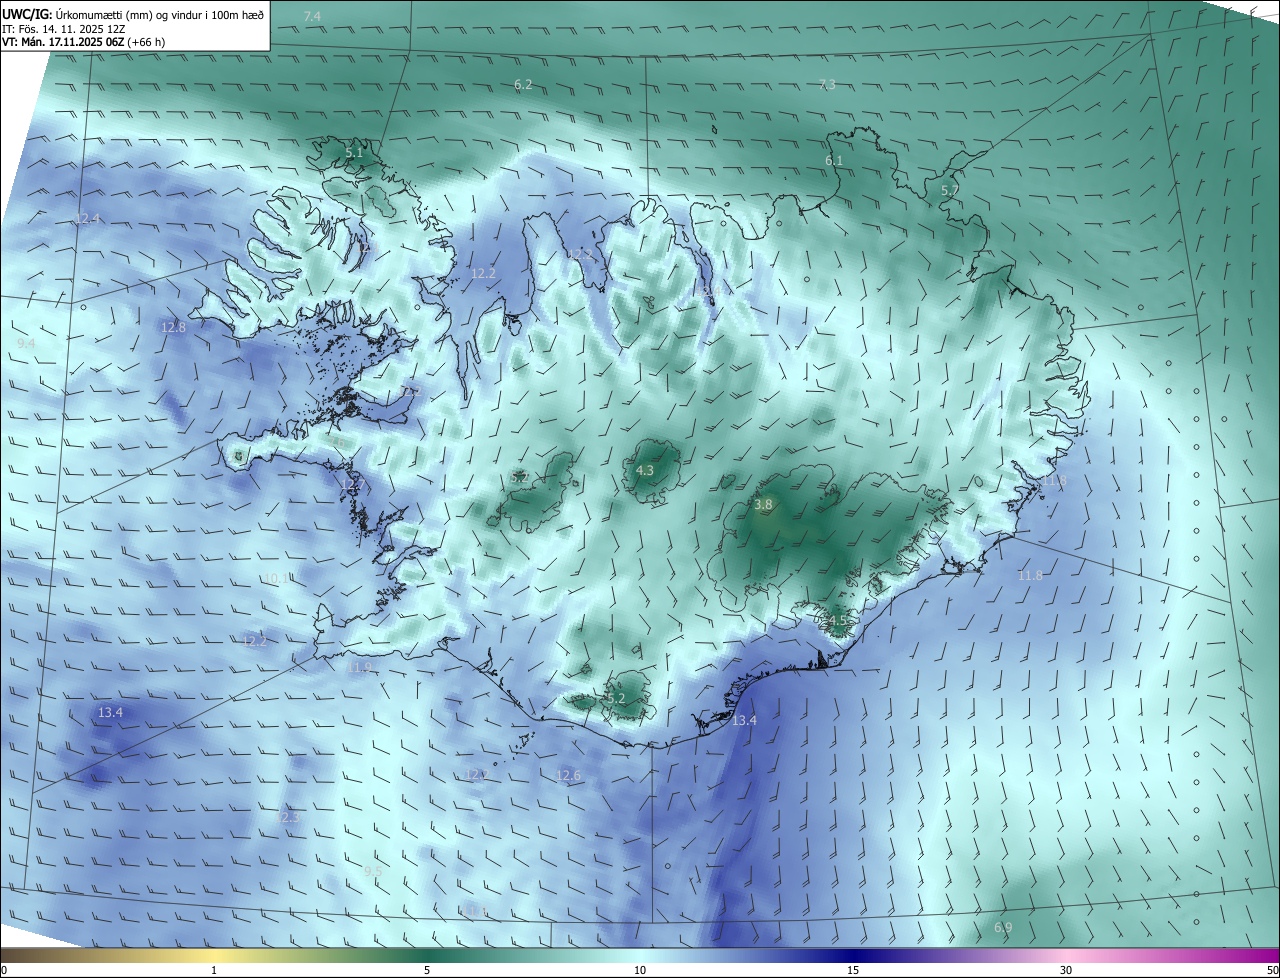Select the 30 tick on the color scale
The width and height of the screenshot is (1280, 978).
coord(1066,970)
